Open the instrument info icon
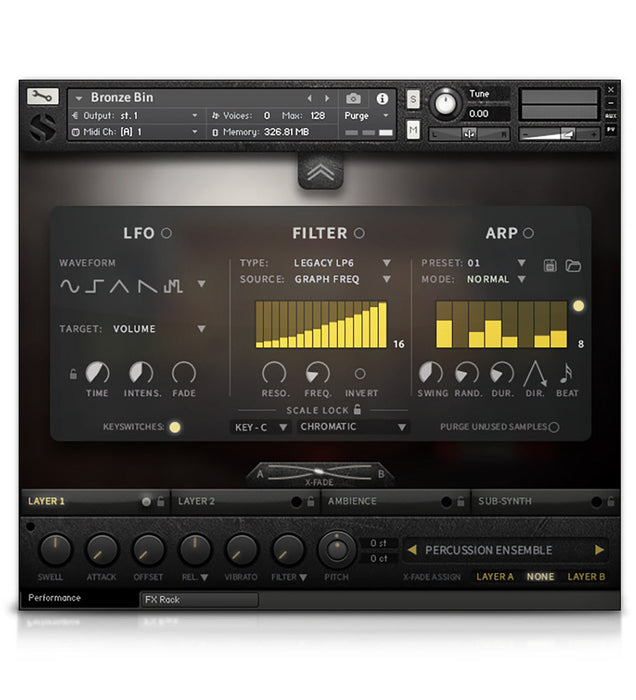 381,99
